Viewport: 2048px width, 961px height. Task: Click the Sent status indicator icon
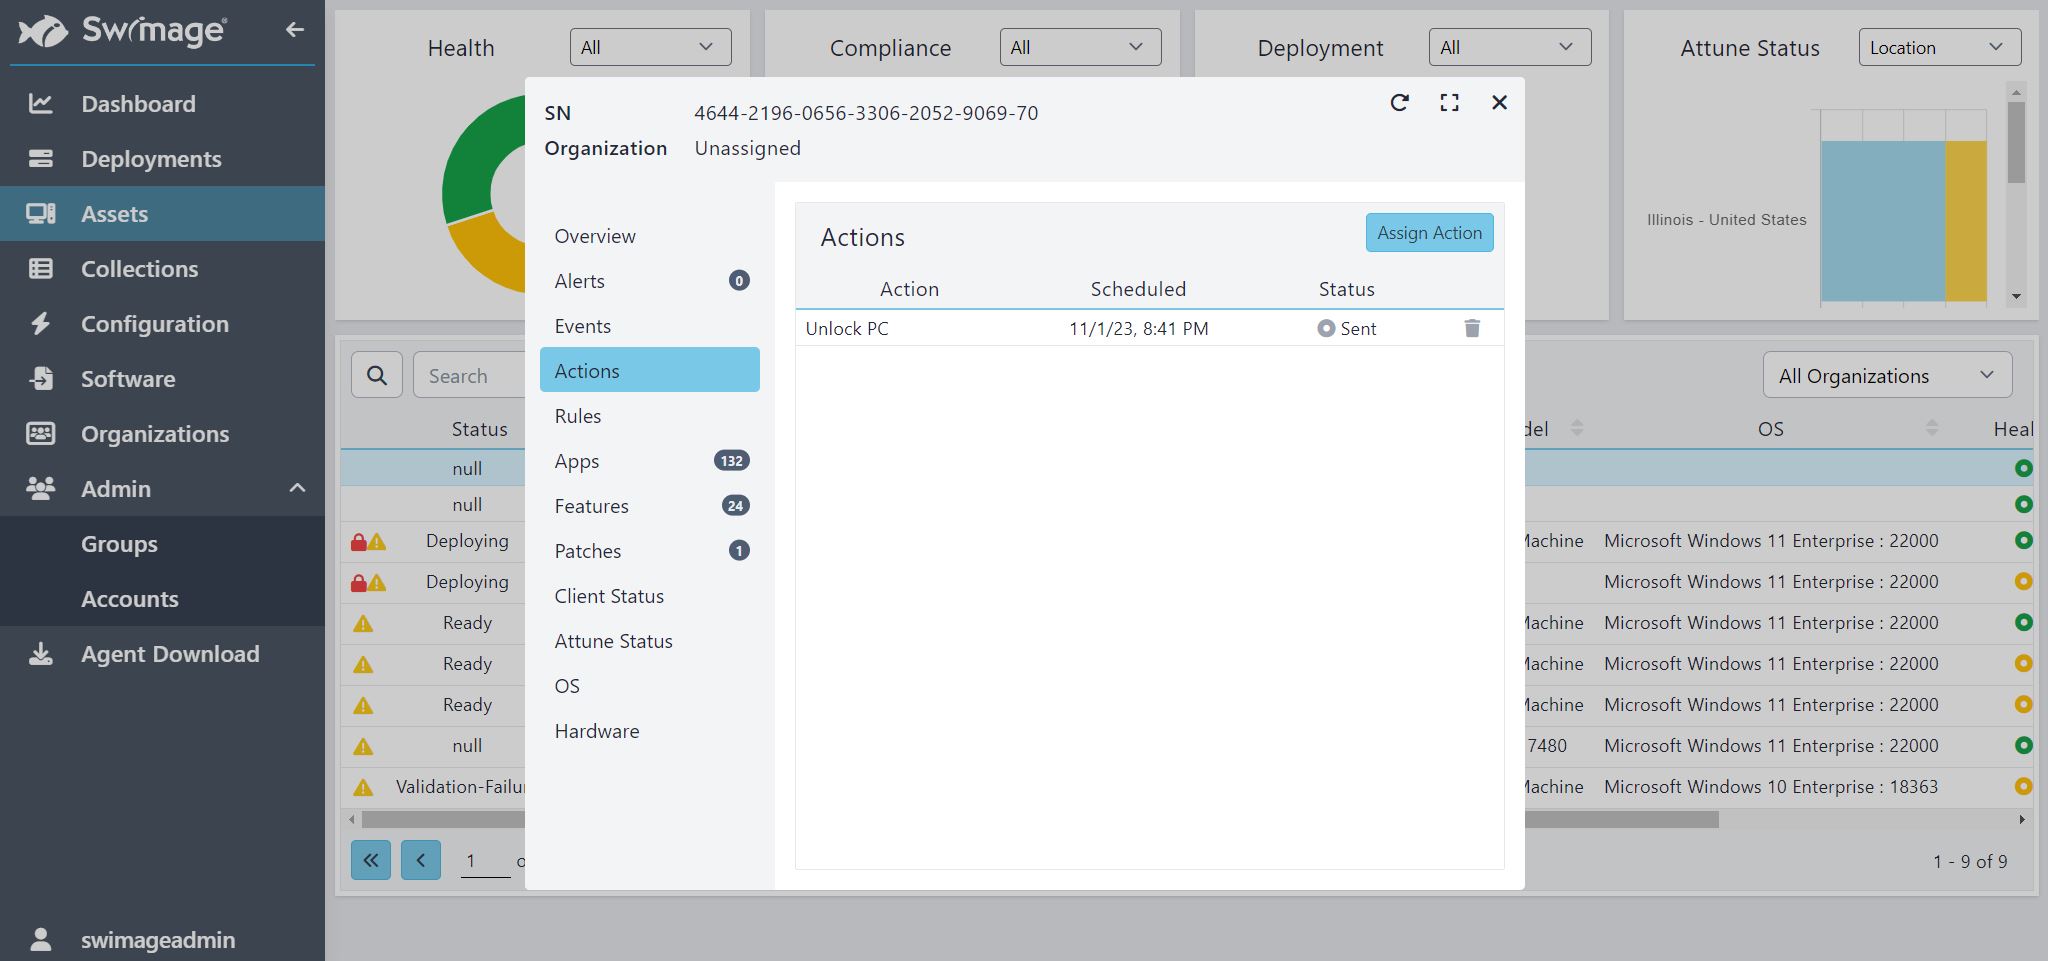point(1326,328)
